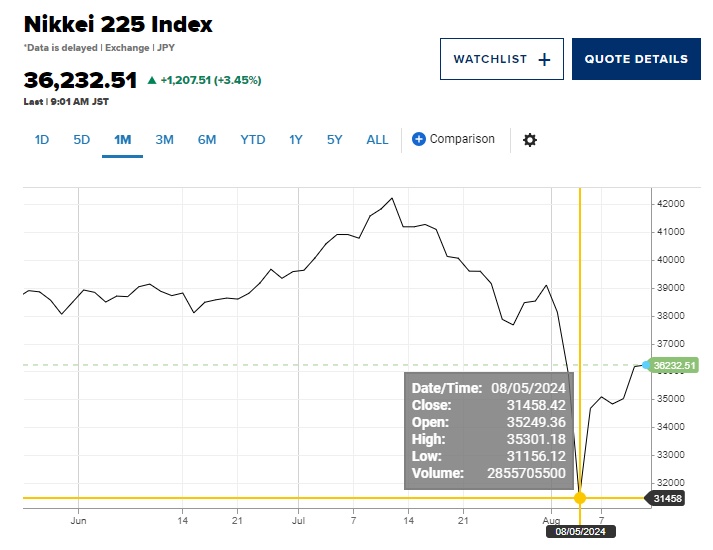Click the 31458 crosshair price label
The width and height of the screenshot is (713, 550).
[x=669, y=498]
